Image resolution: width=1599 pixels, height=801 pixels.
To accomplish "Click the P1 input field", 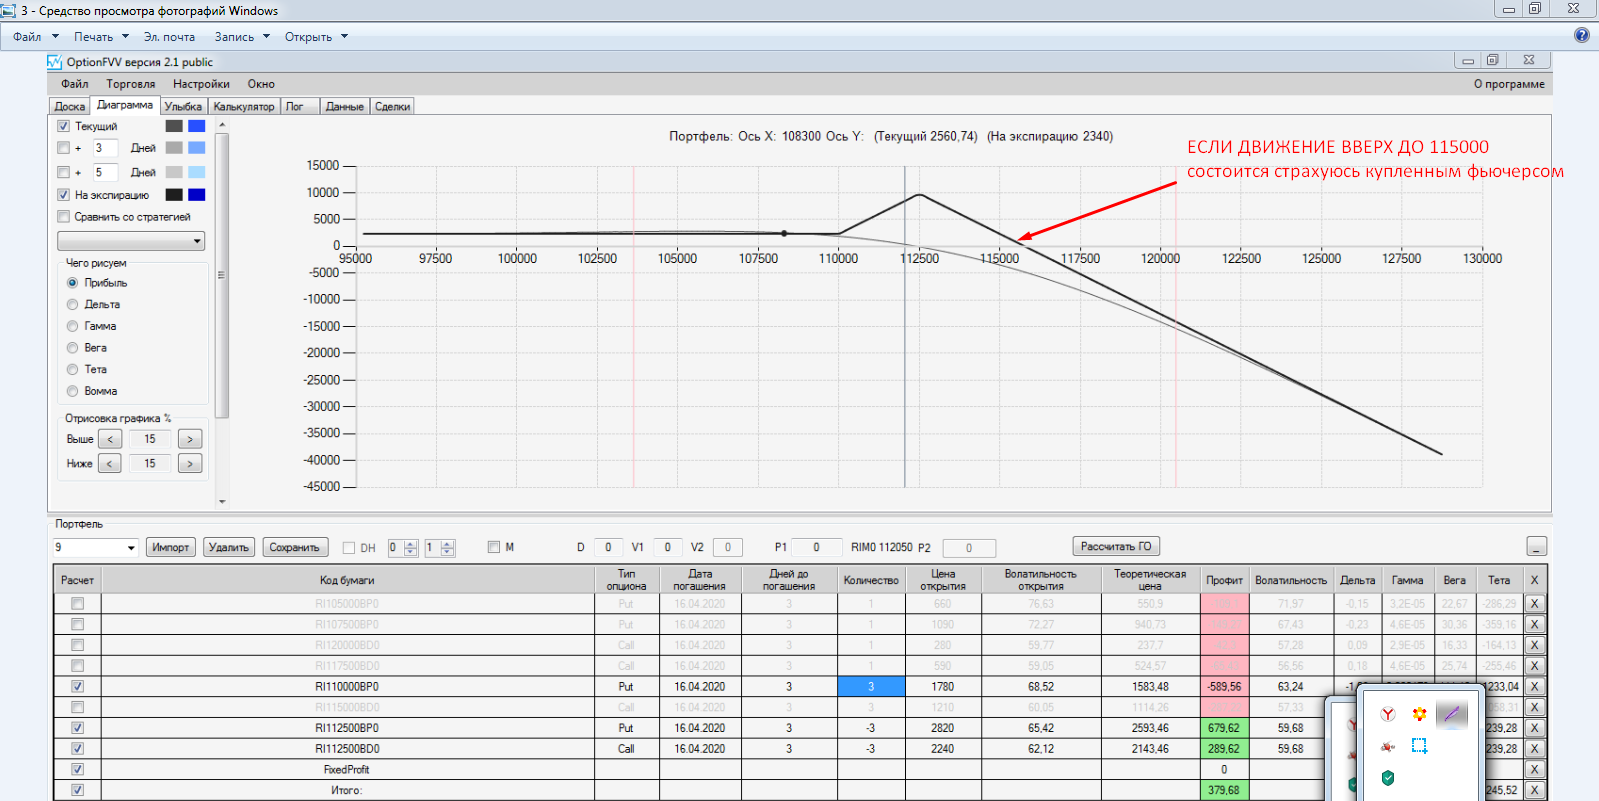I will (816, 547).
